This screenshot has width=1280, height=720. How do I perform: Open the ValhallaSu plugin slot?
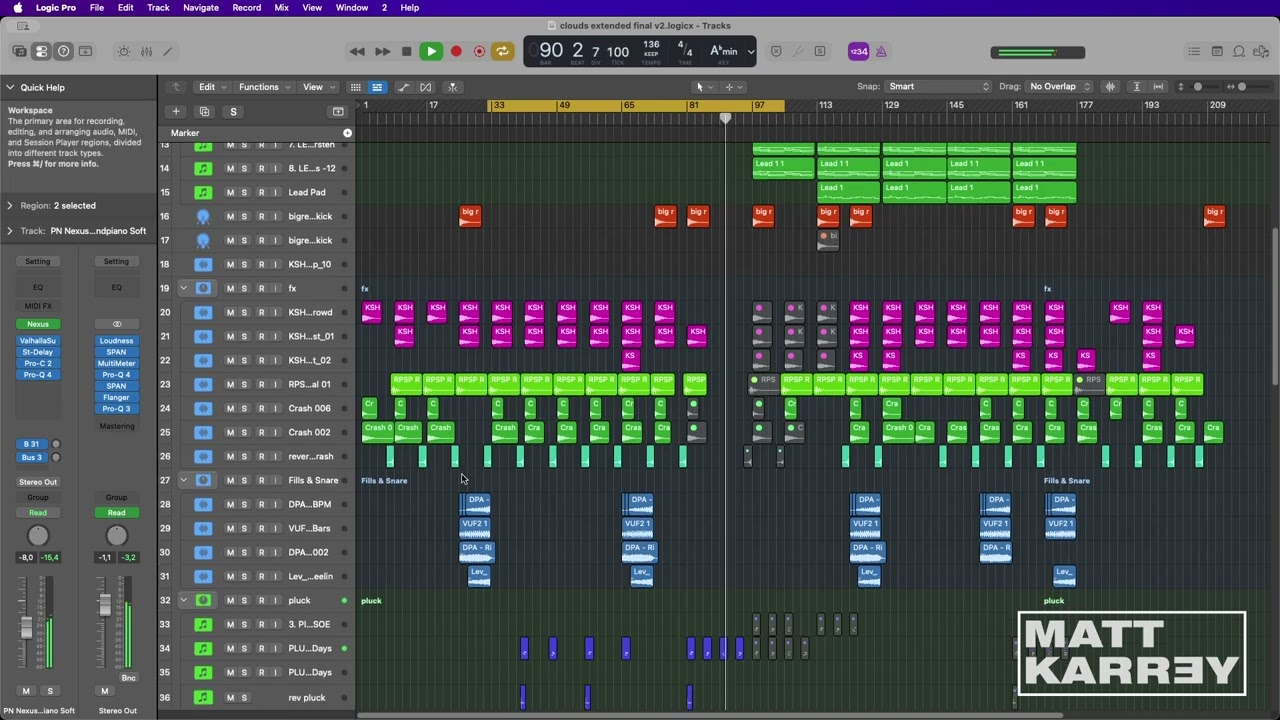click(38, 341)
